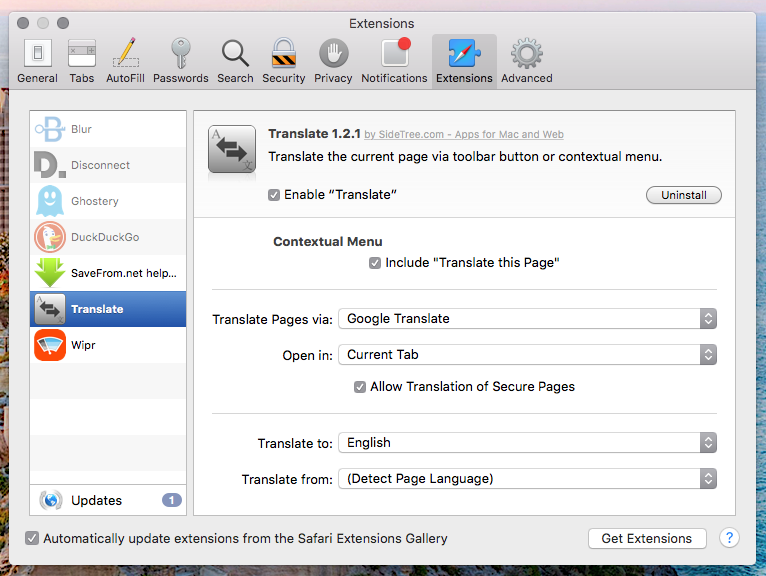Switch to the General tab label
Viewport: 766px width, 576px height.
click(x=38, y=78)
